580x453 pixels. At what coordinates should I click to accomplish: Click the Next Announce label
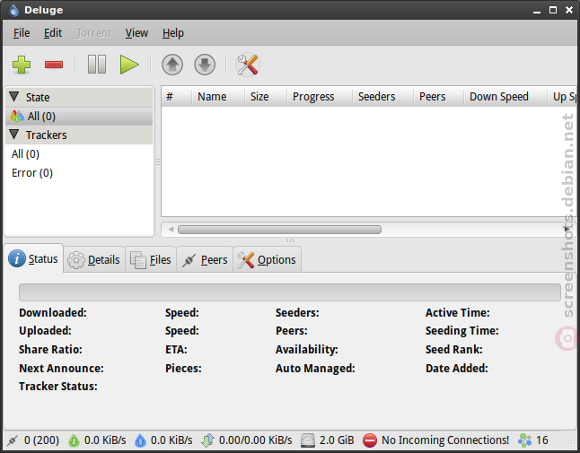(x=61, y=368)
